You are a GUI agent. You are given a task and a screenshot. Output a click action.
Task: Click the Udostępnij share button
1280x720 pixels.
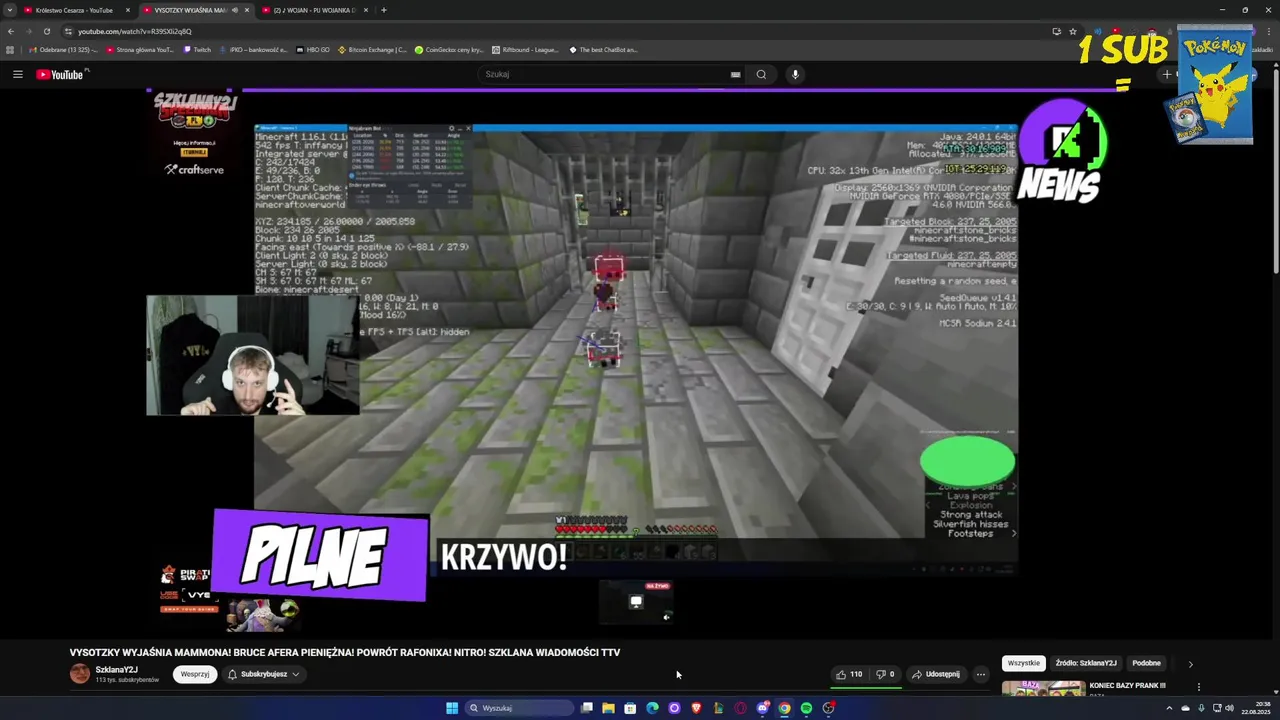pyautogui.click(x=936, y=674)
